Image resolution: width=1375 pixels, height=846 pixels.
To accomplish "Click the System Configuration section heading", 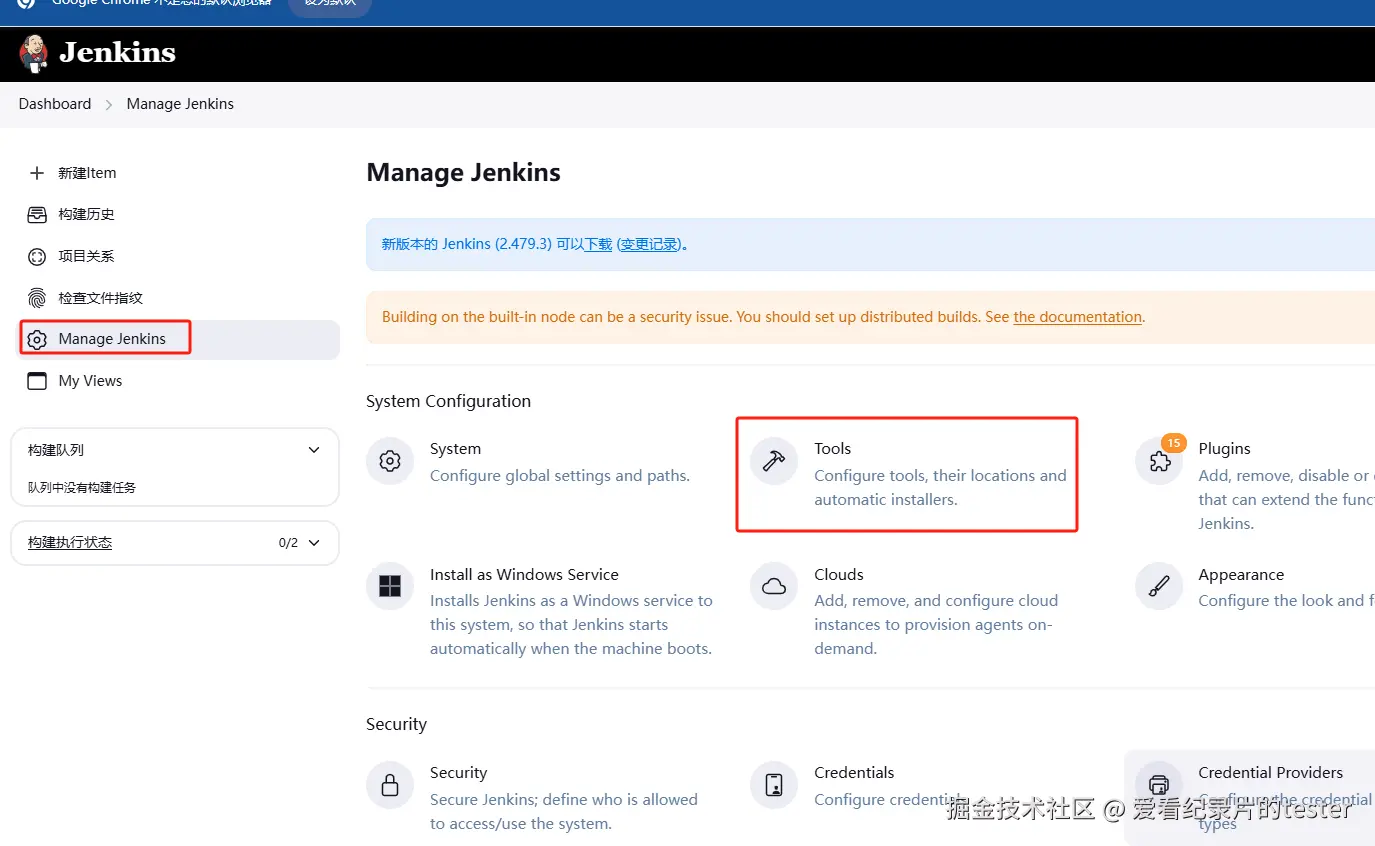I will [448, 401].
